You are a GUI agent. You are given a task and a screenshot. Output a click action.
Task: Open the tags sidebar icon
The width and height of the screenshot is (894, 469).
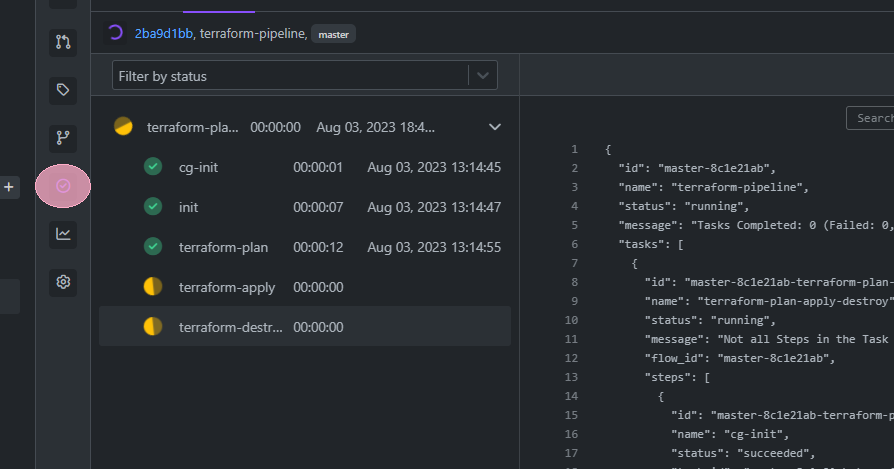click(x=63, y=89)
